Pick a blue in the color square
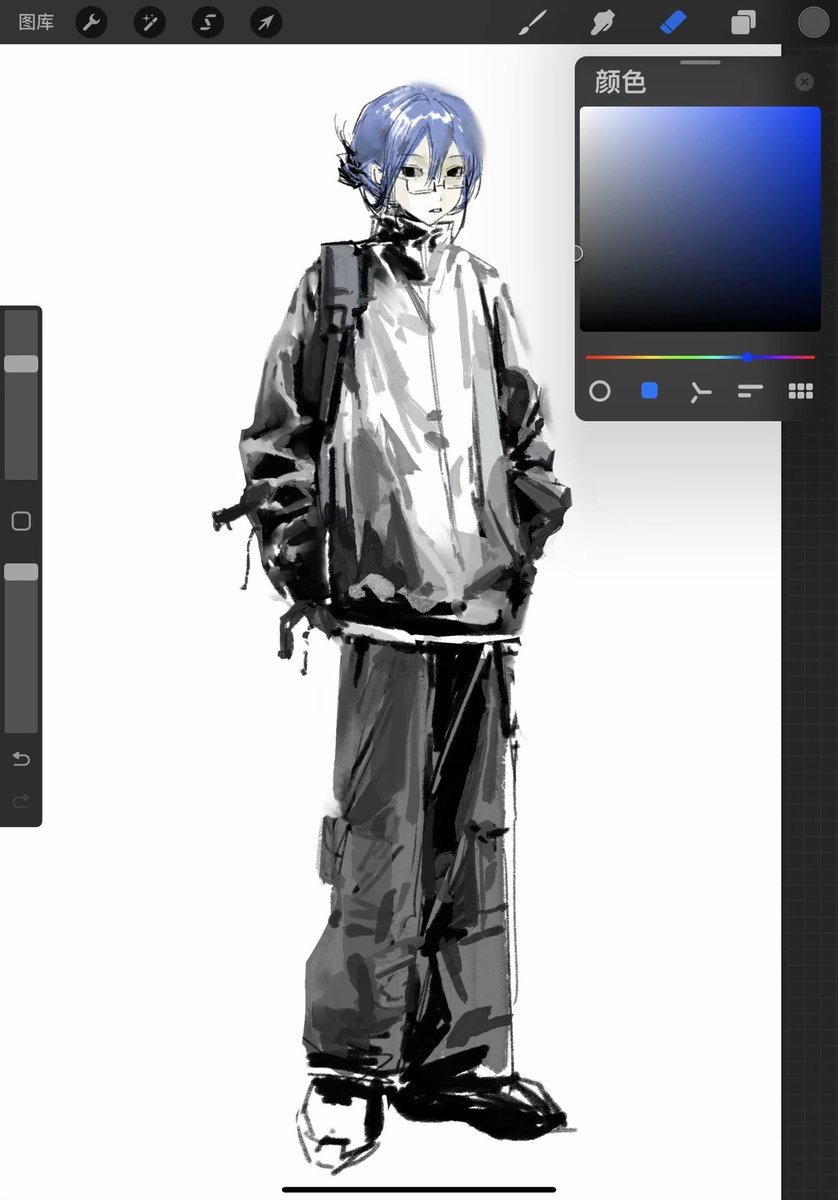Viewport: 838px width, 1200px height. tap(700, 219)
